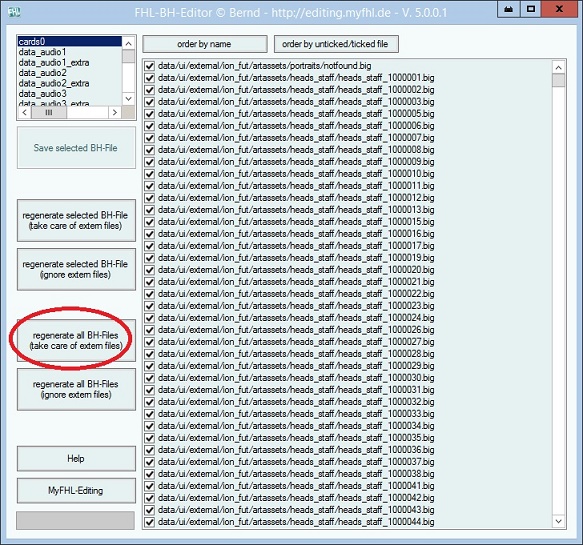583x545 pixels.
Task: Click regenerate all BH-Files (take care of extern files)
Action: [76, 341]
